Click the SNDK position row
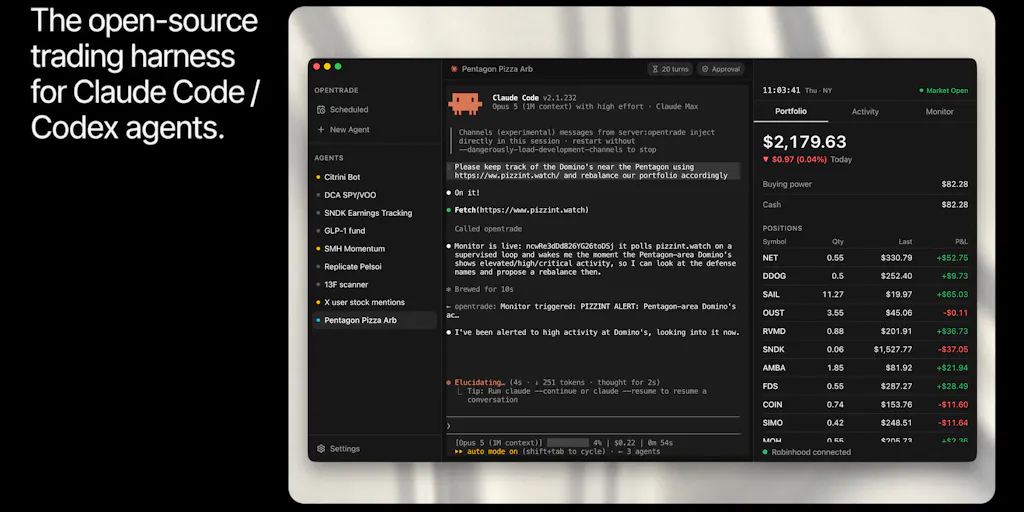The height and width of the screenshot is (512, 1024). pos(865,349)
